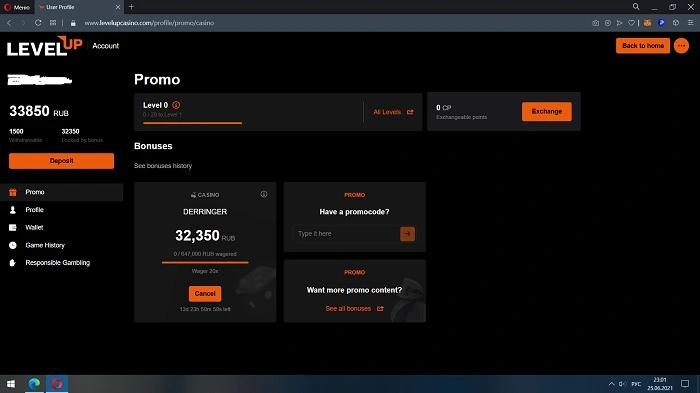The width and height of the screenshot is (700, 393).
Task: Click the browser snapshot camera icon
Action: coord(596,23)
